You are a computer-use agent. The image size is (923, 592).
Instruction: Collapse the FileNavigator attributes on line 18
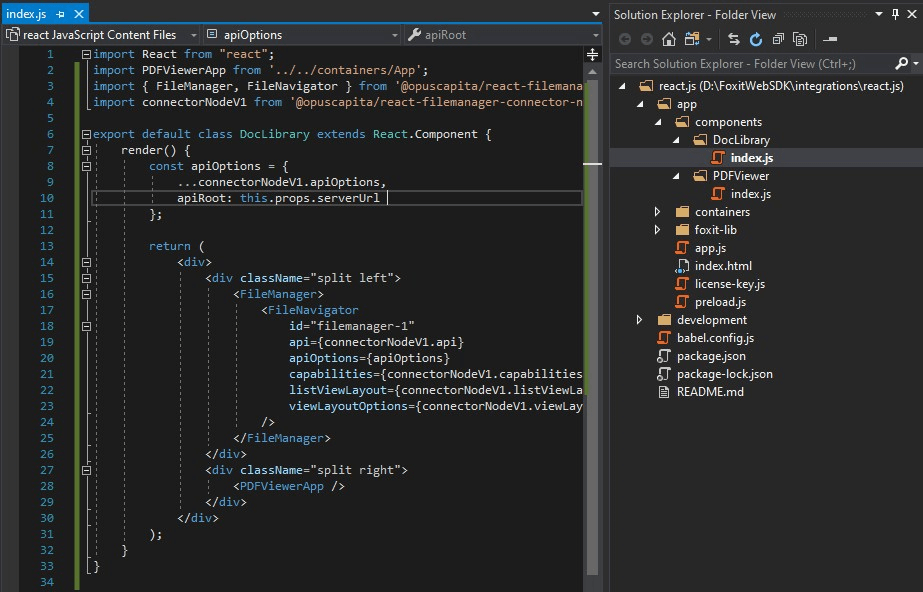click(86, 326)
